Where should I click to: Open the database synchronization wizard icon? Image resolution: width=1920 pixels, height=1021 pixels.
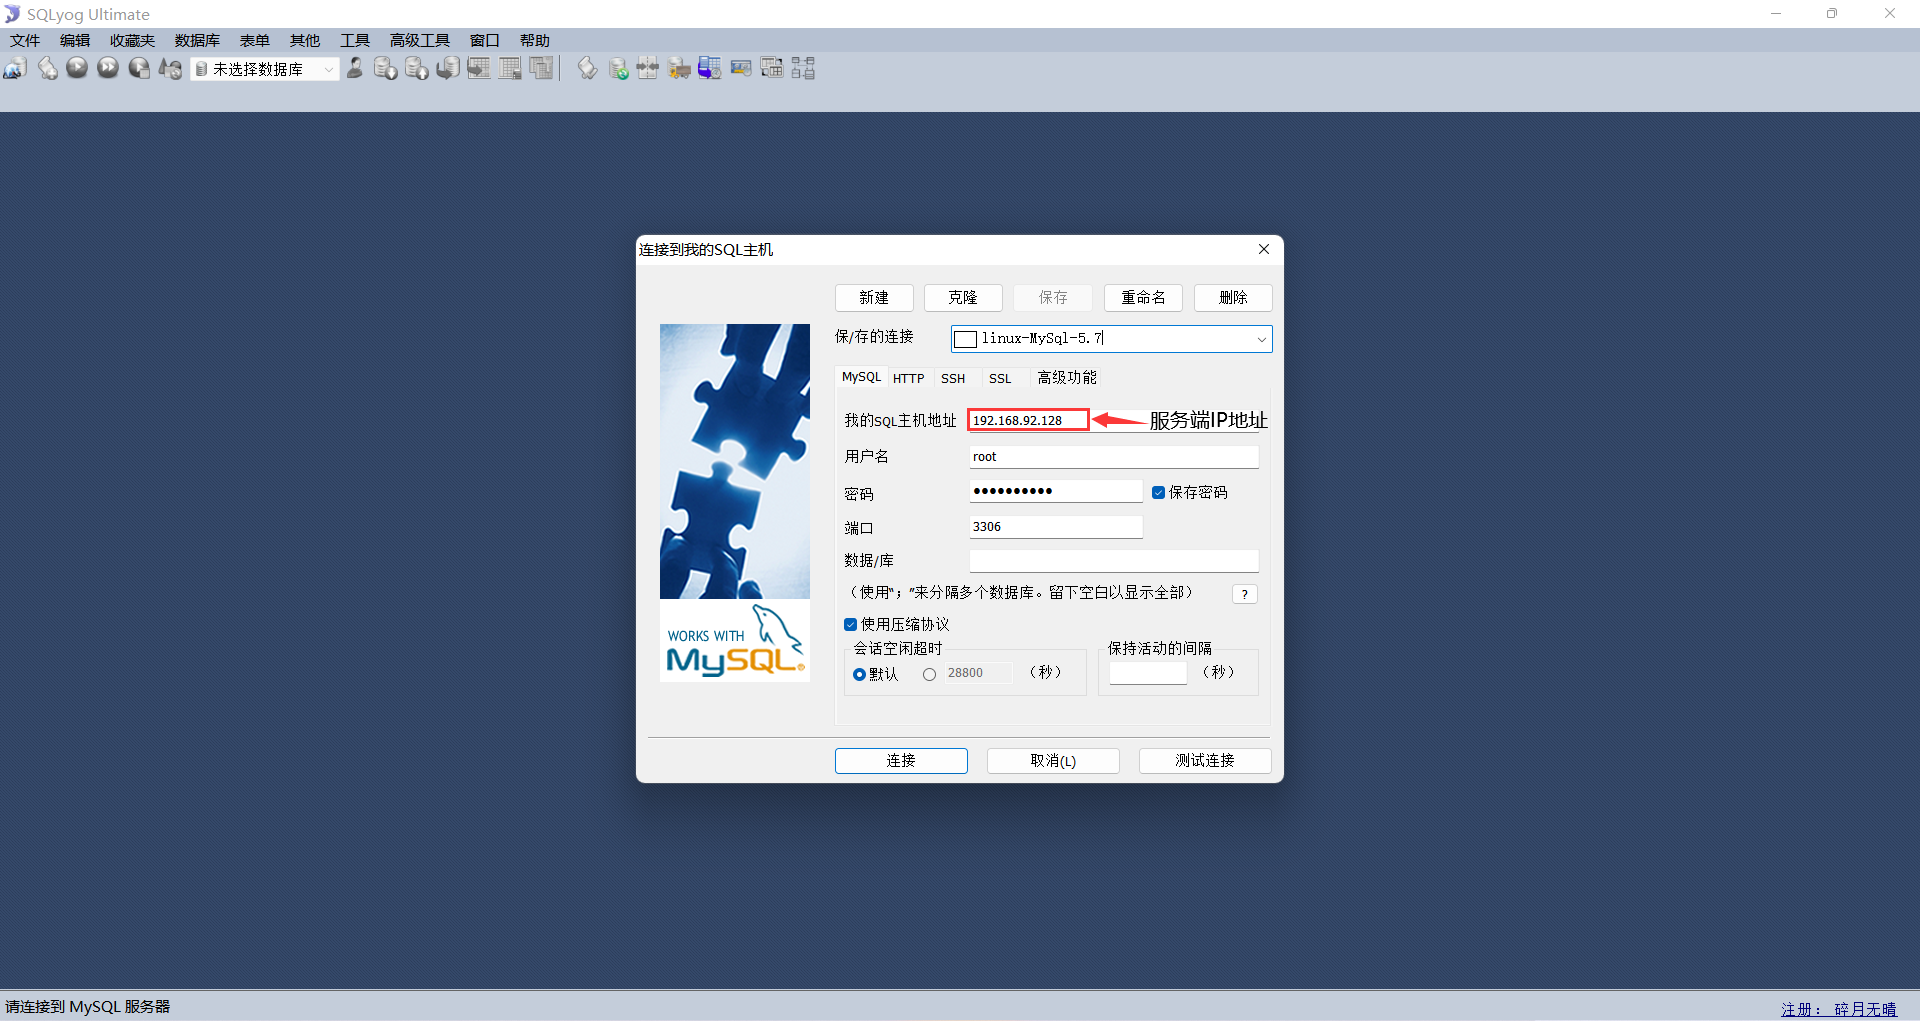618,68
